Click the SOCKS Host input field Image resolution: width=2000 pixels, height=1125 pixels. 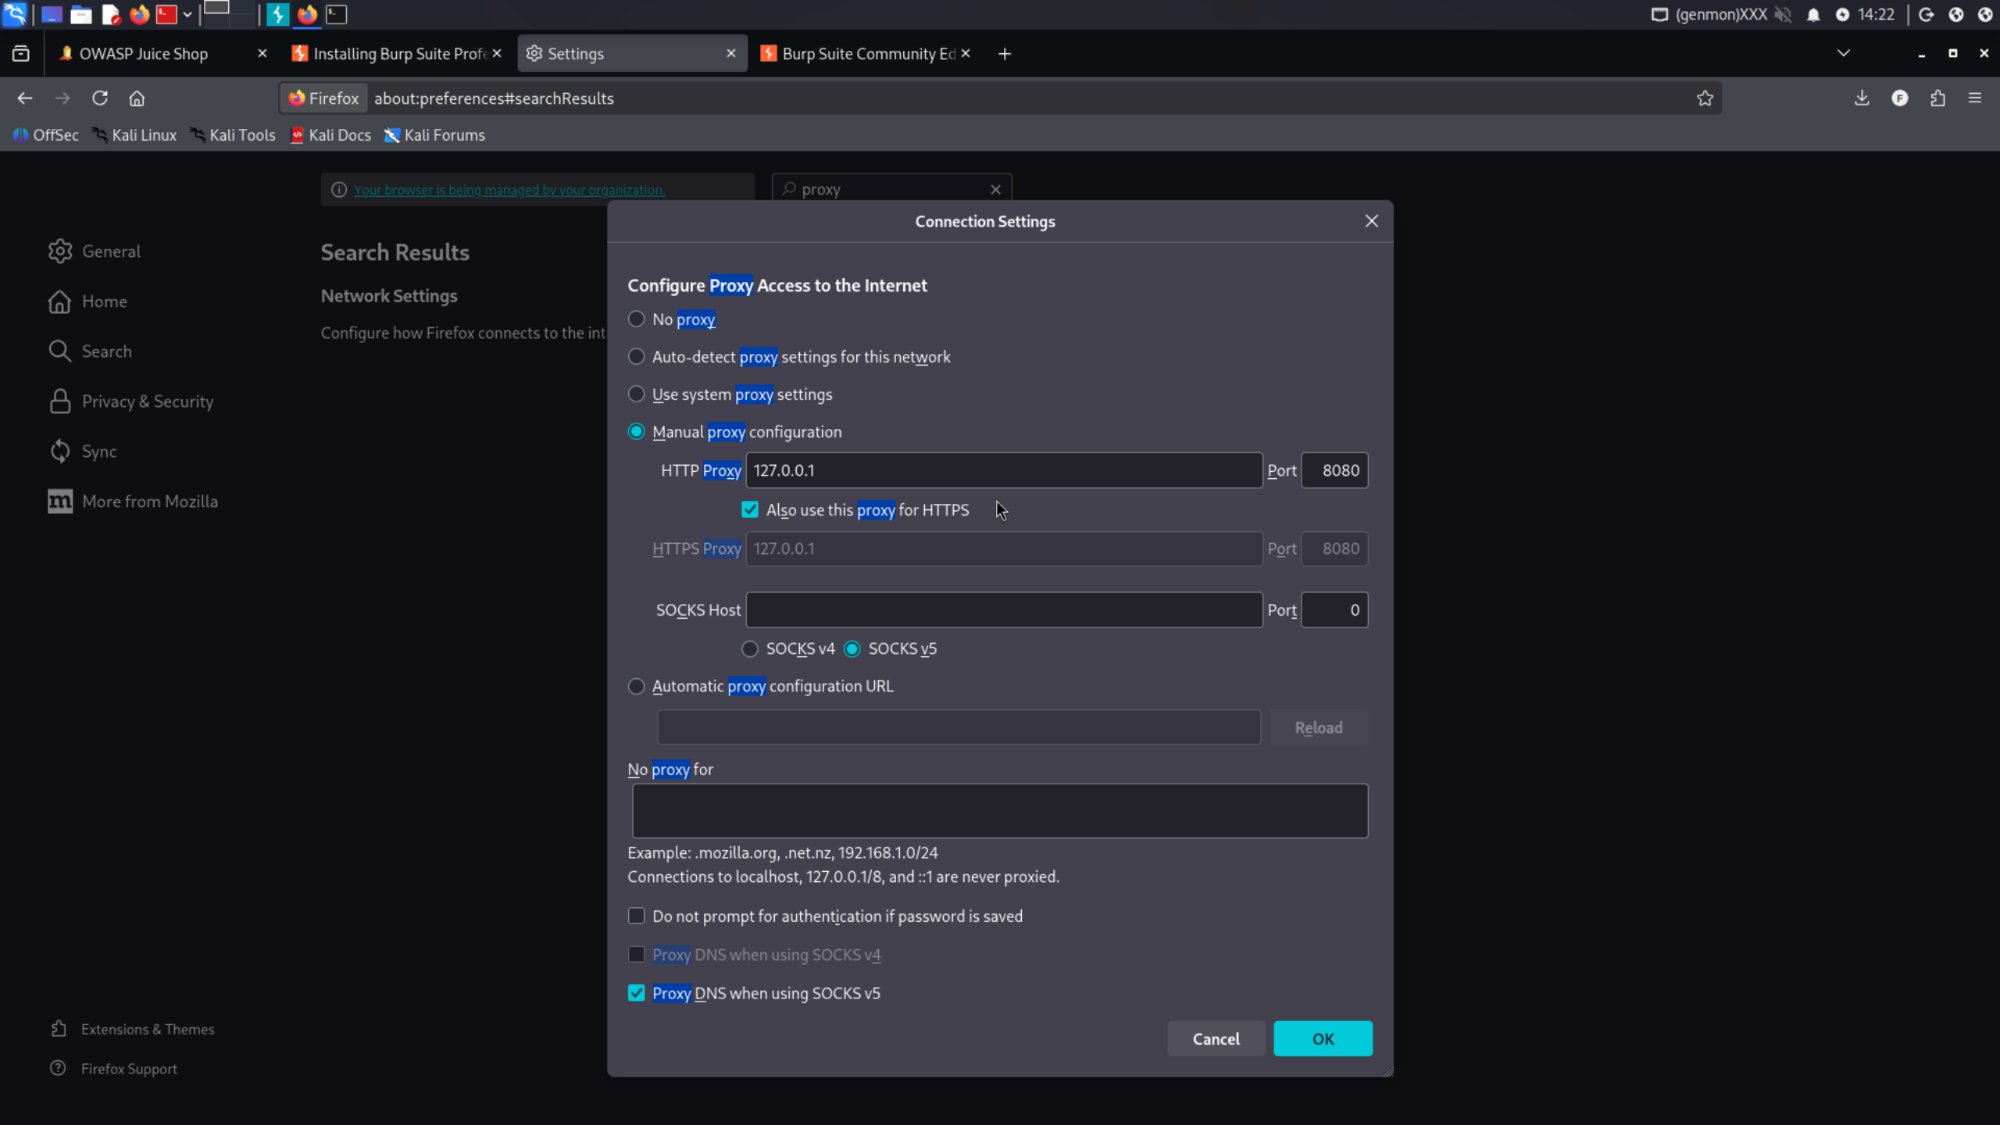1004,610
